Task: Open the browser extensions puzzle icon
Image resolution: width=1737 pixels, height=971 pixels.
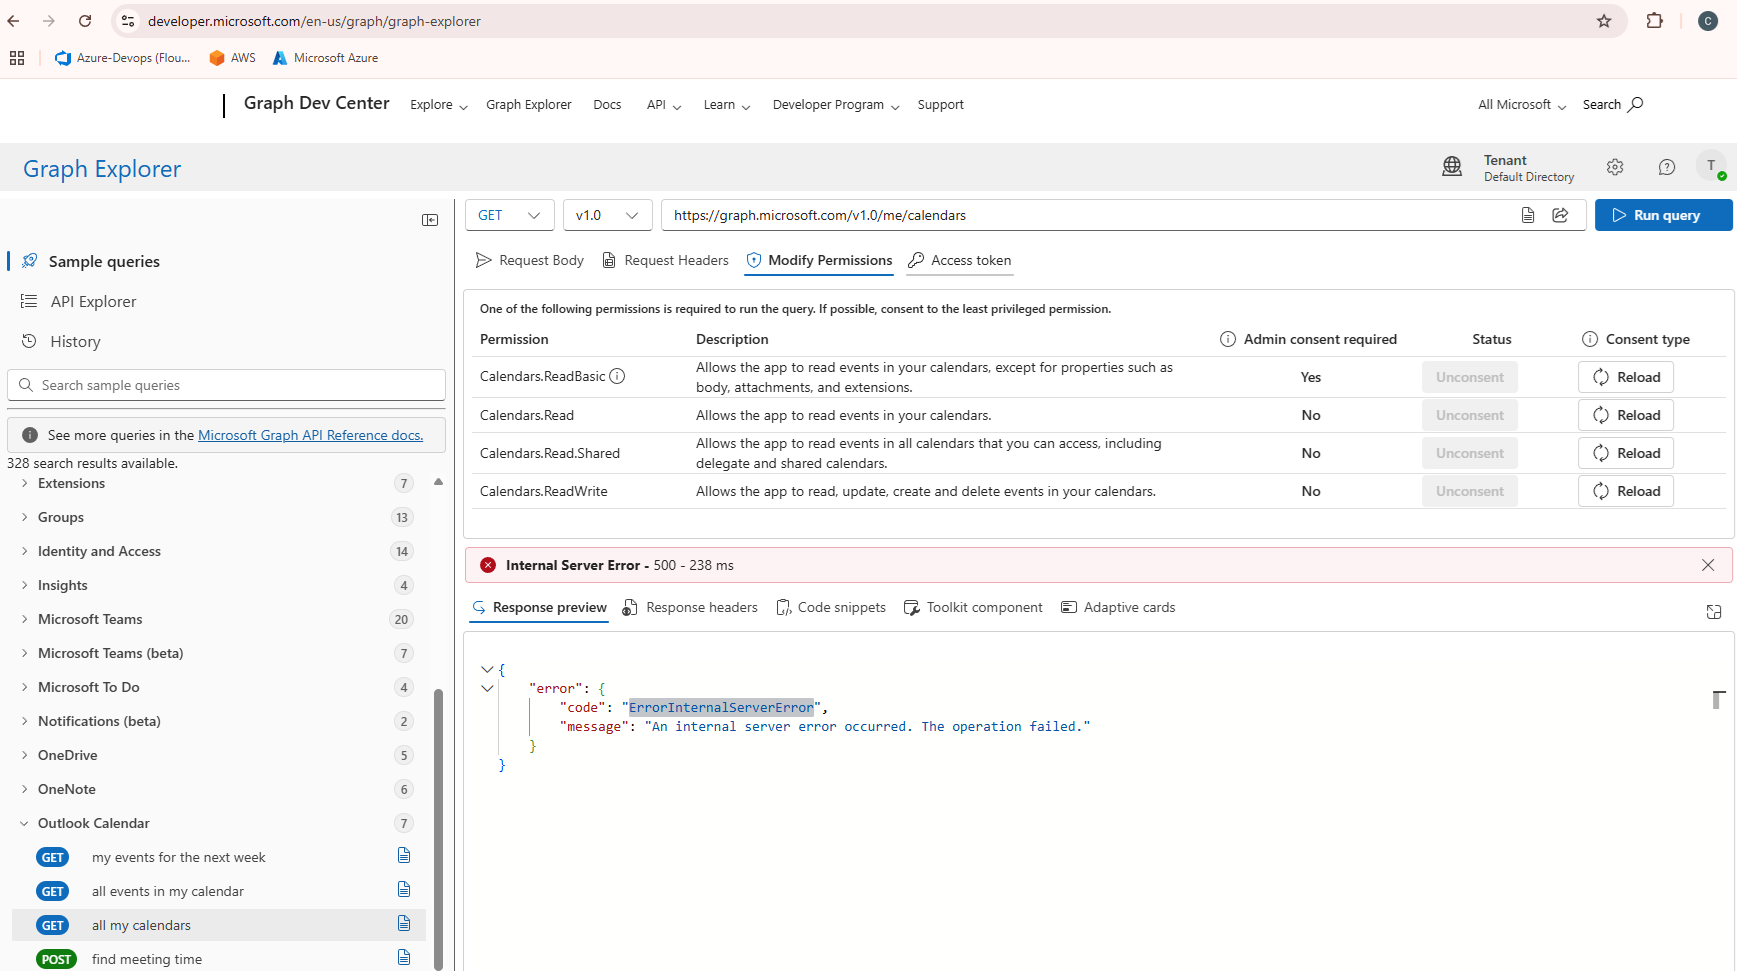Action: pyautogui.click(x=1655, y=21)
